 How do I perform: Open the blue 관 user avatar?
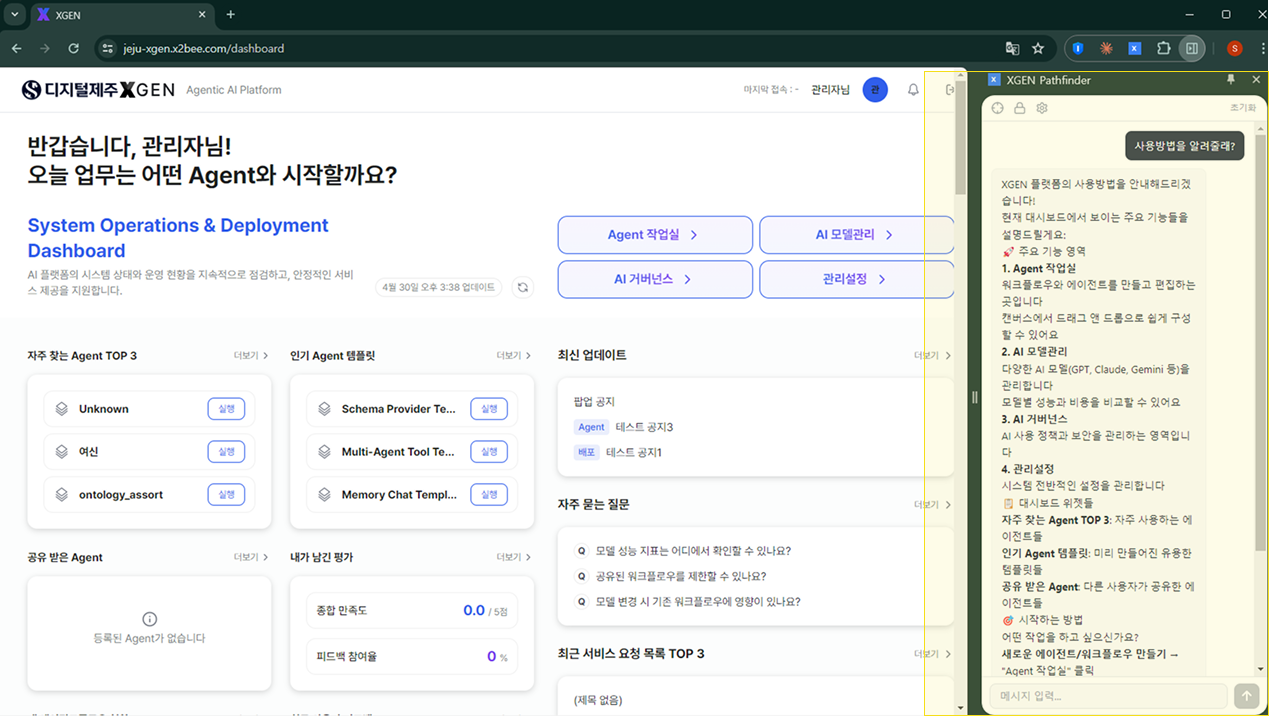pos(875,90)
